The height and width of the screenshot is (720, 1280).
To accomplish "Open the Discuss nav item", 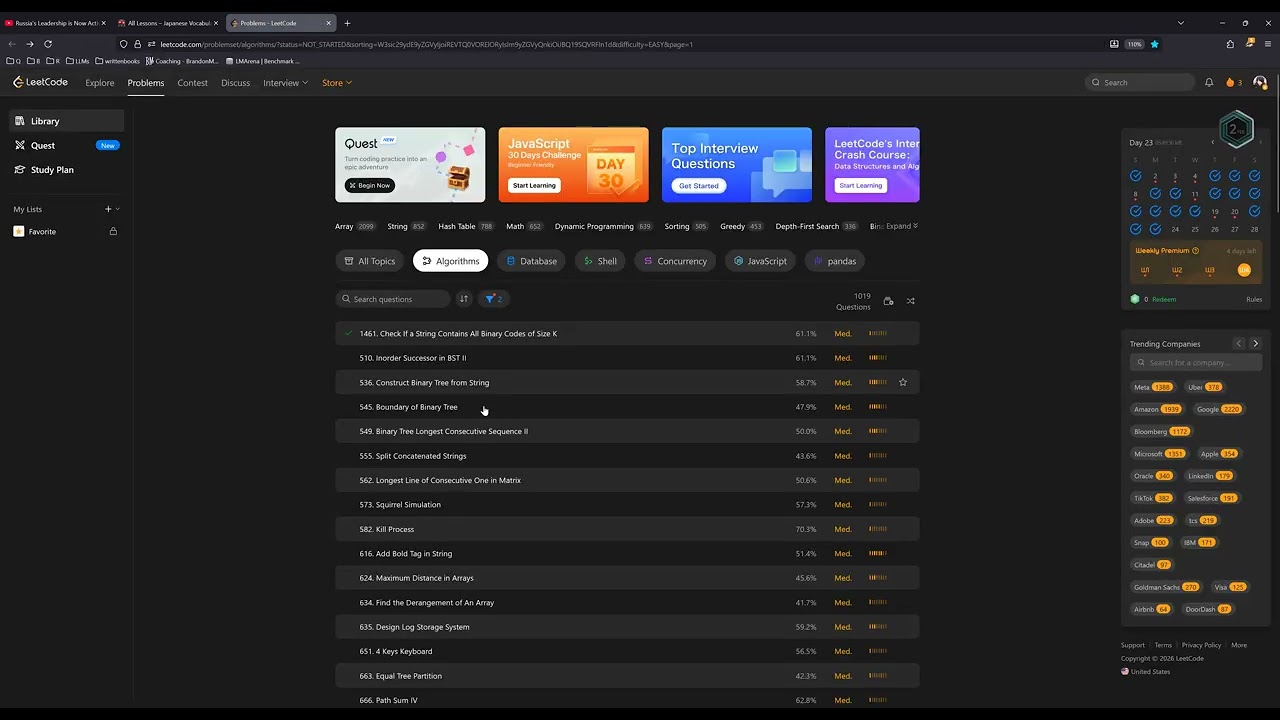I will click(x=236, y=83).
